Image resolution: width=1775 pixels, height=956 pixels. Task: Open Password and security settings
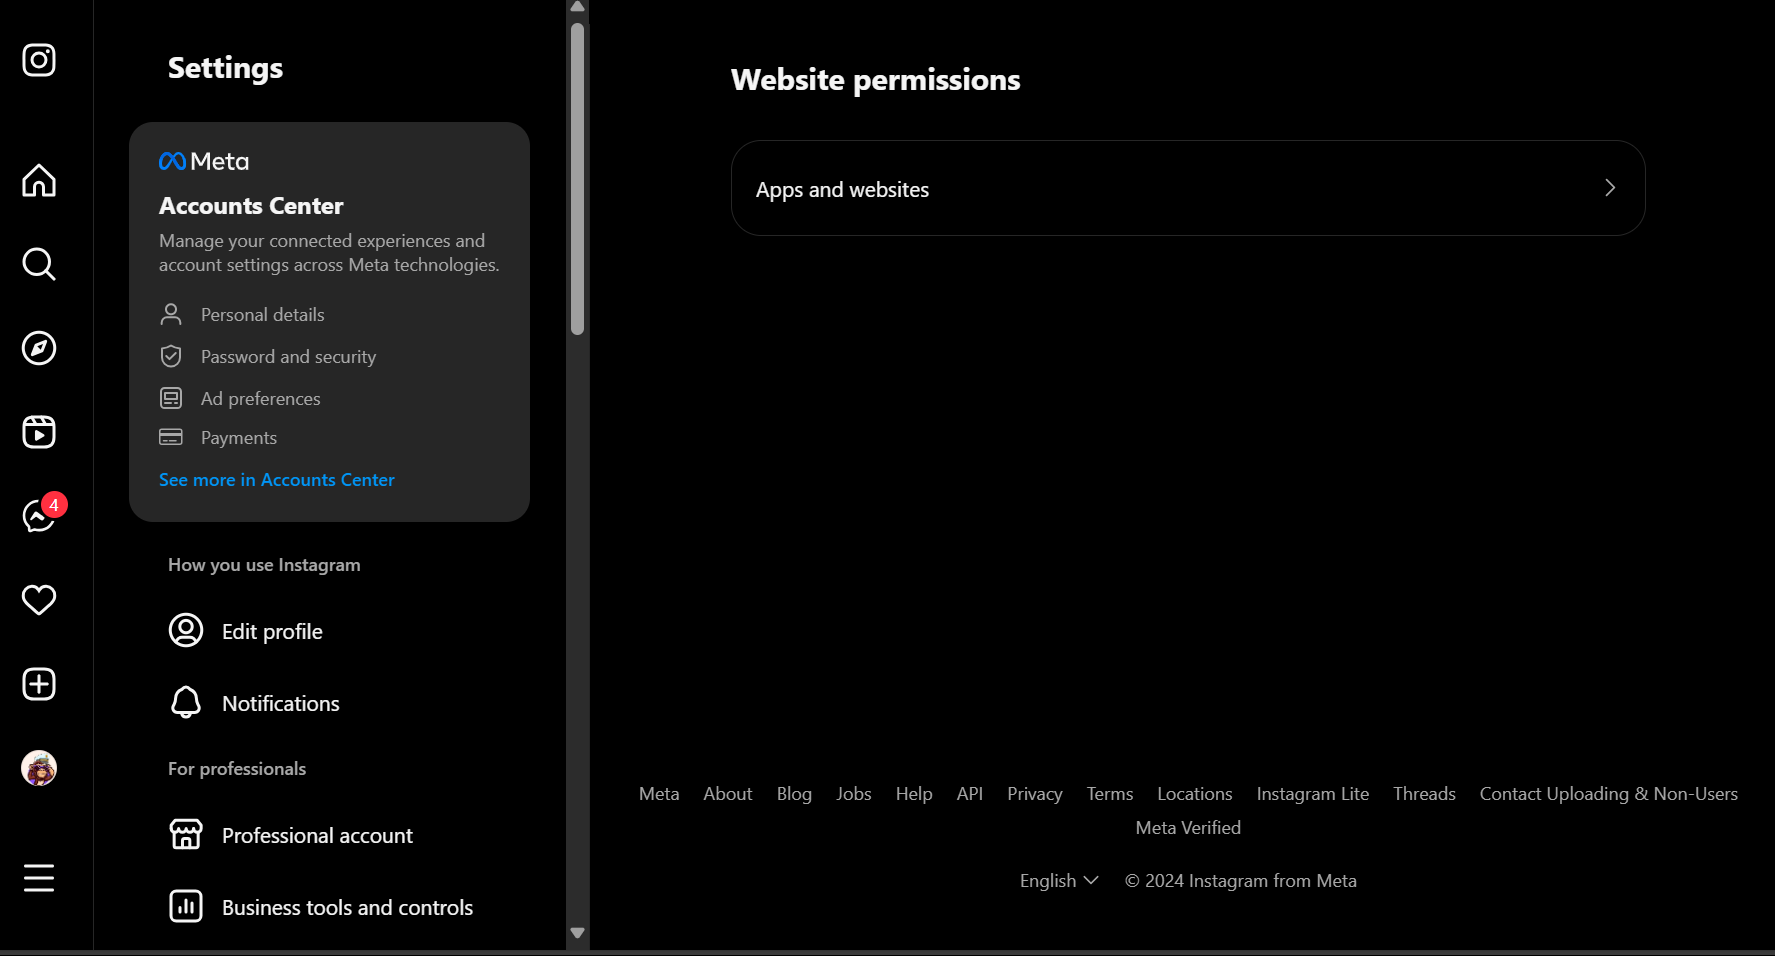pyautogui.click(x=288, y=357)
